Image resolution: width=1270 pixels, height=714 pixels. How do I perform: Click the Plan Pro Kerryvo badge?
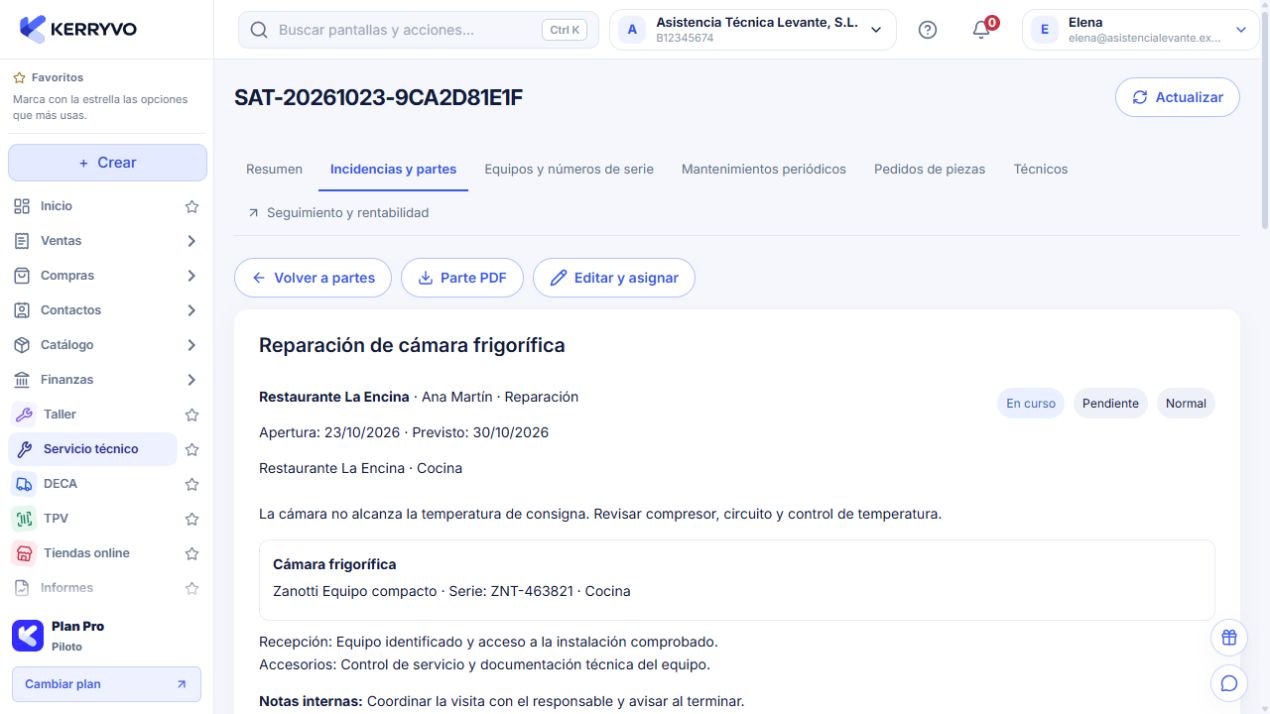pos(27,636)
